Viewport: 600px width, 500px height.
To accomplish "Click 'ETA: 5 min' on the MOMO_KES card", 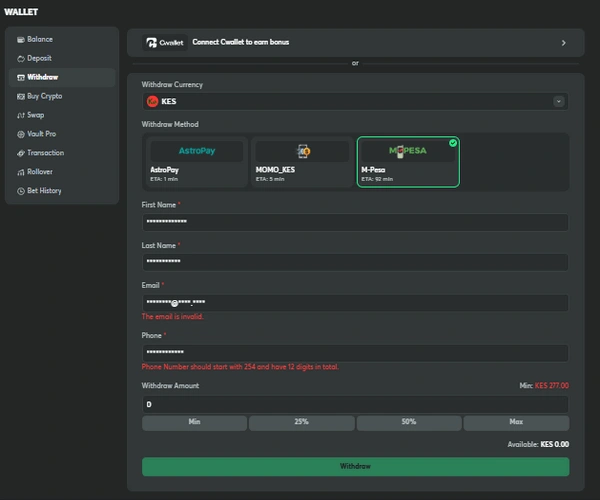I will 270,179.
